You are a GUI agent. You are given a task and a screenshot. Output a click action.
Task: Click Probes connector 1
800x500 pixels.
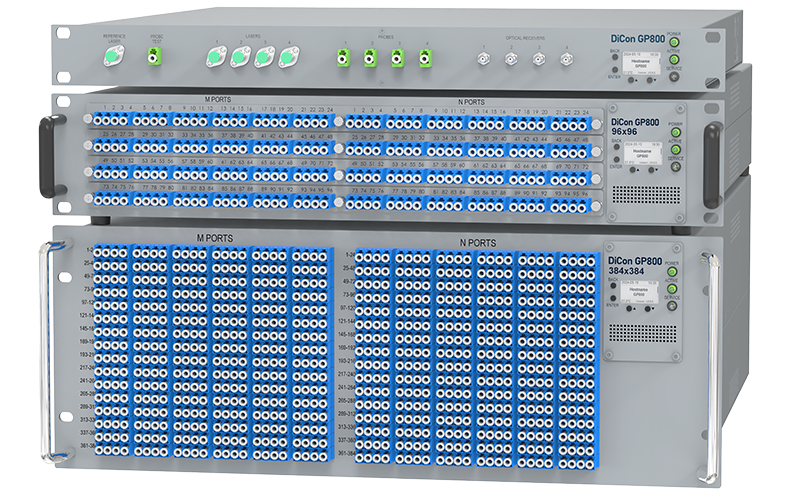(x=343, y=57)
